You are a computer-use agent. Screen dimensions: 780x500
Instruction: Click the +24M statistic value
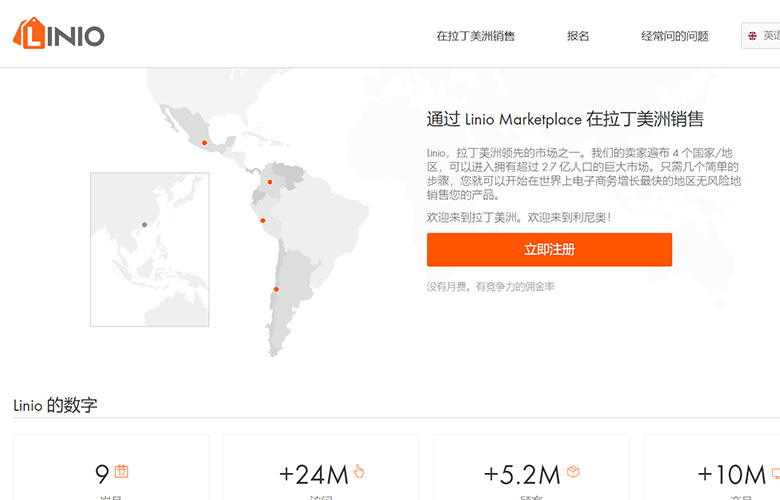point(313,475)
